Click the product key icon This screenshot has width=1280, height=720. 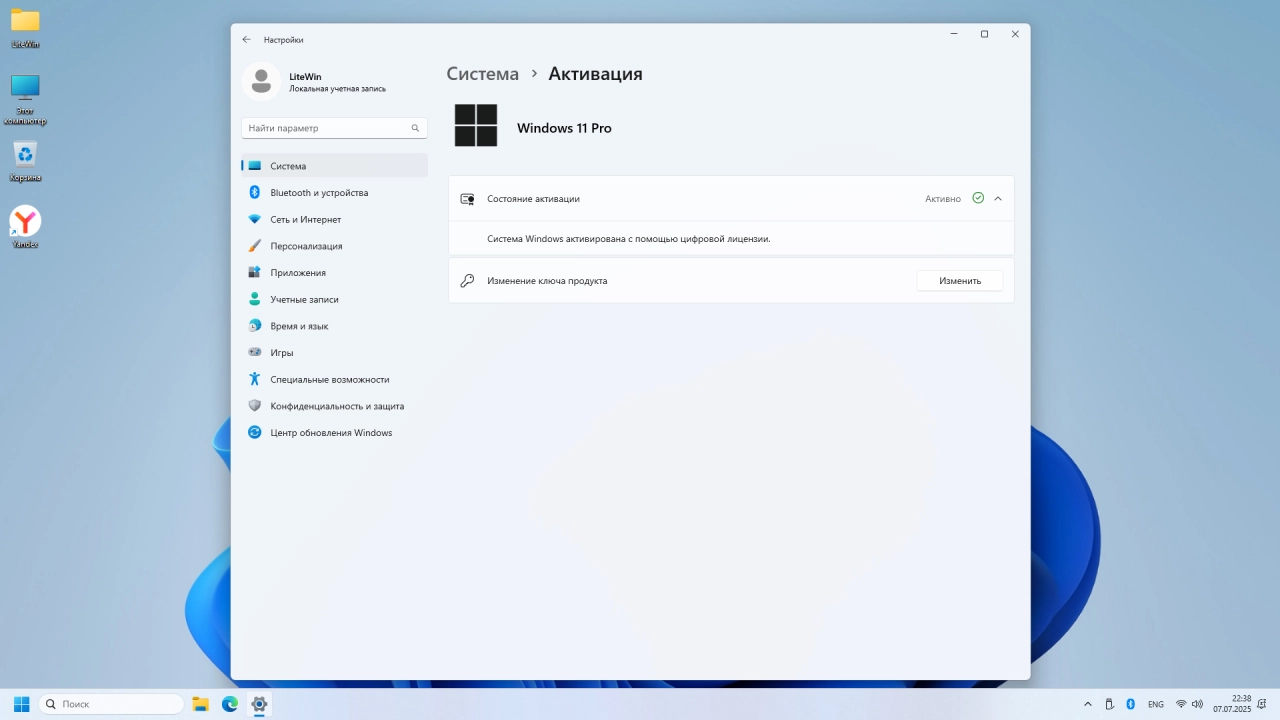point(467,281)
